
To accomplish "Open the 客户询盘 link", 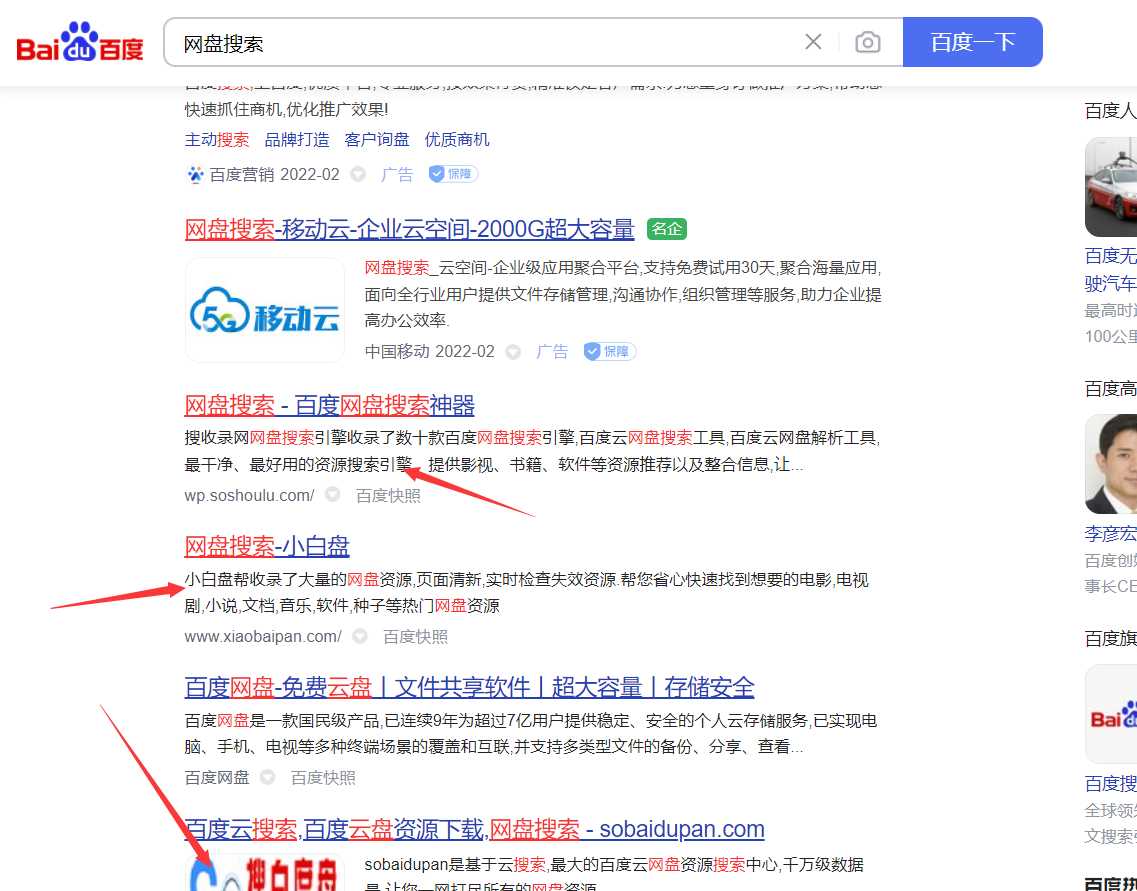I will tap(376, 139).
